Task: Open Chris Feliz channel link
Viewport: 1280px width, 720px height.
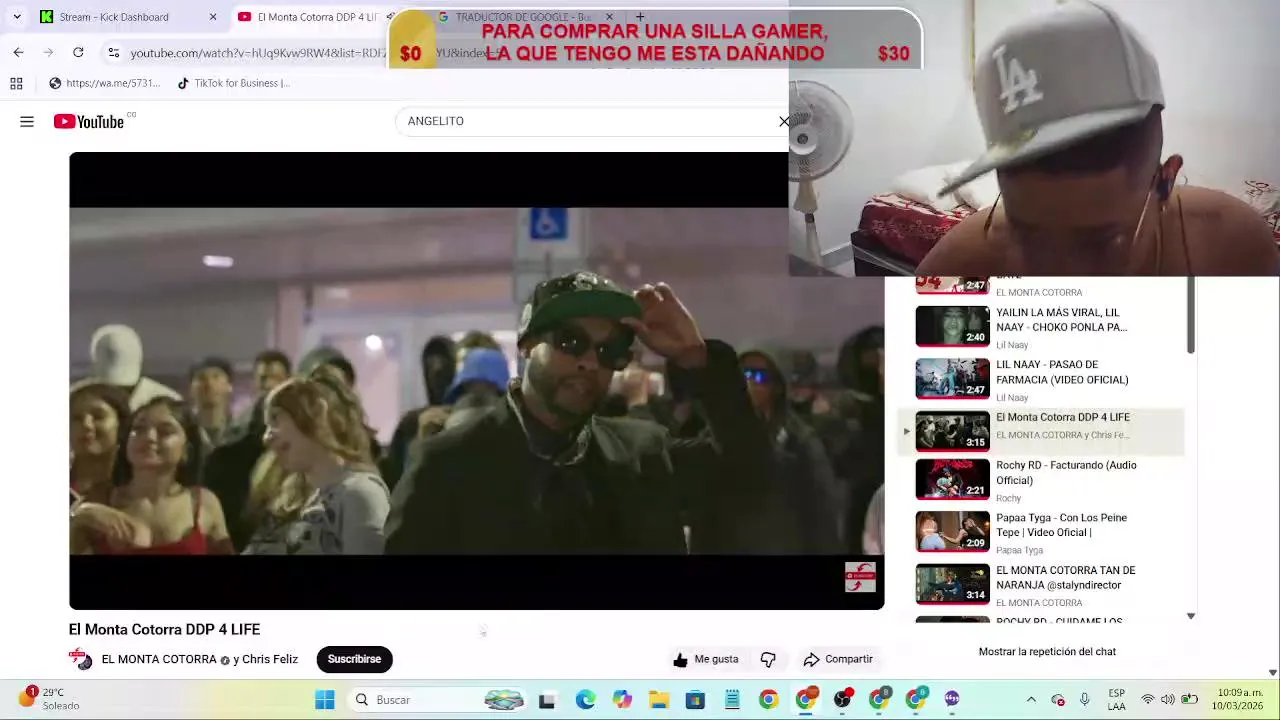Action: 270,659
